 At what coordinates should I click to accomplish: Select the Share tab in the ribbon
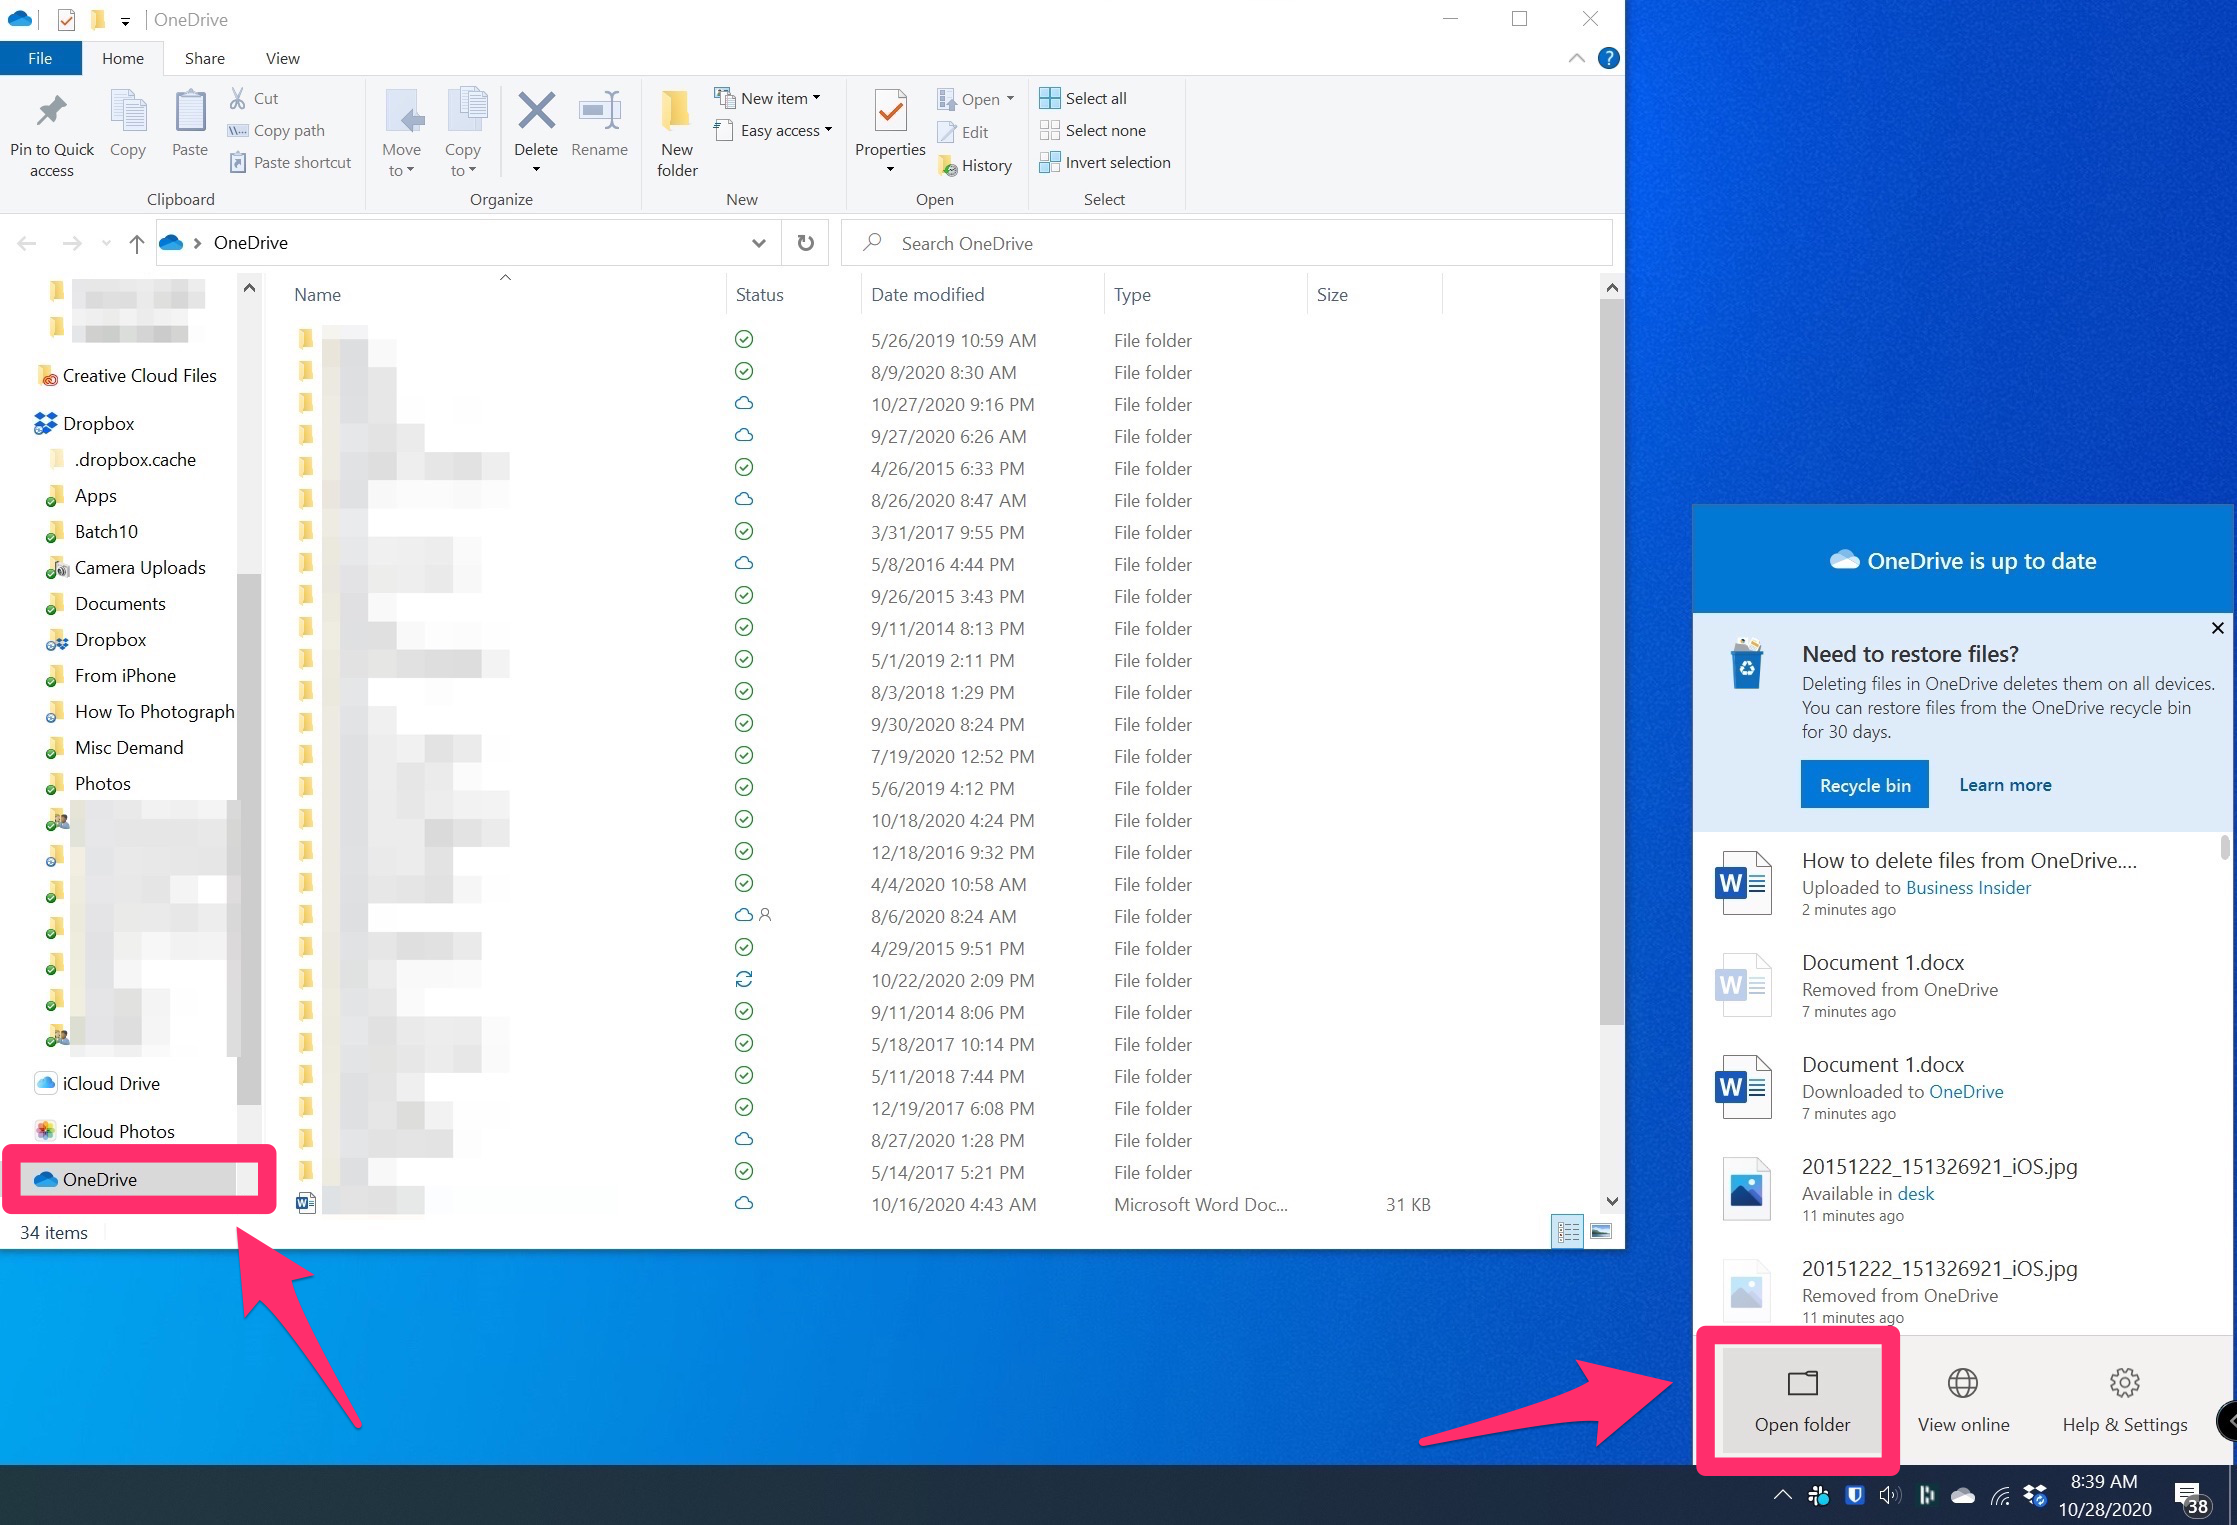click(x=204, y=56)
